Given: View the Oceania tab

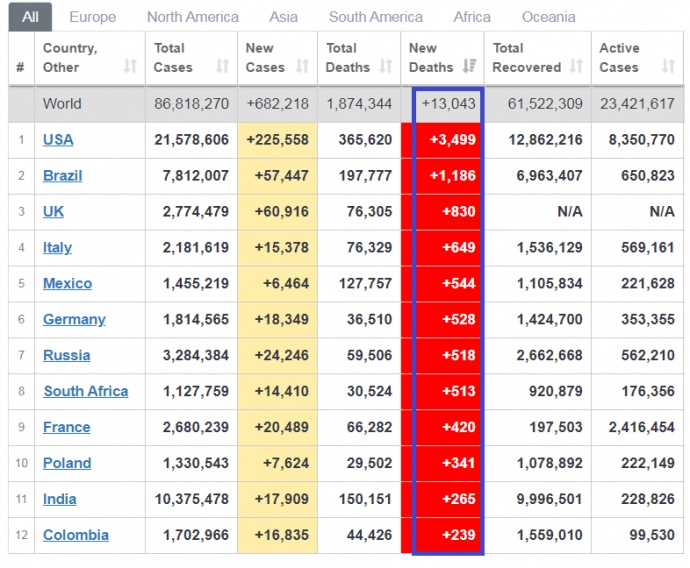Looking at the screenshot, I should (548, 17).
